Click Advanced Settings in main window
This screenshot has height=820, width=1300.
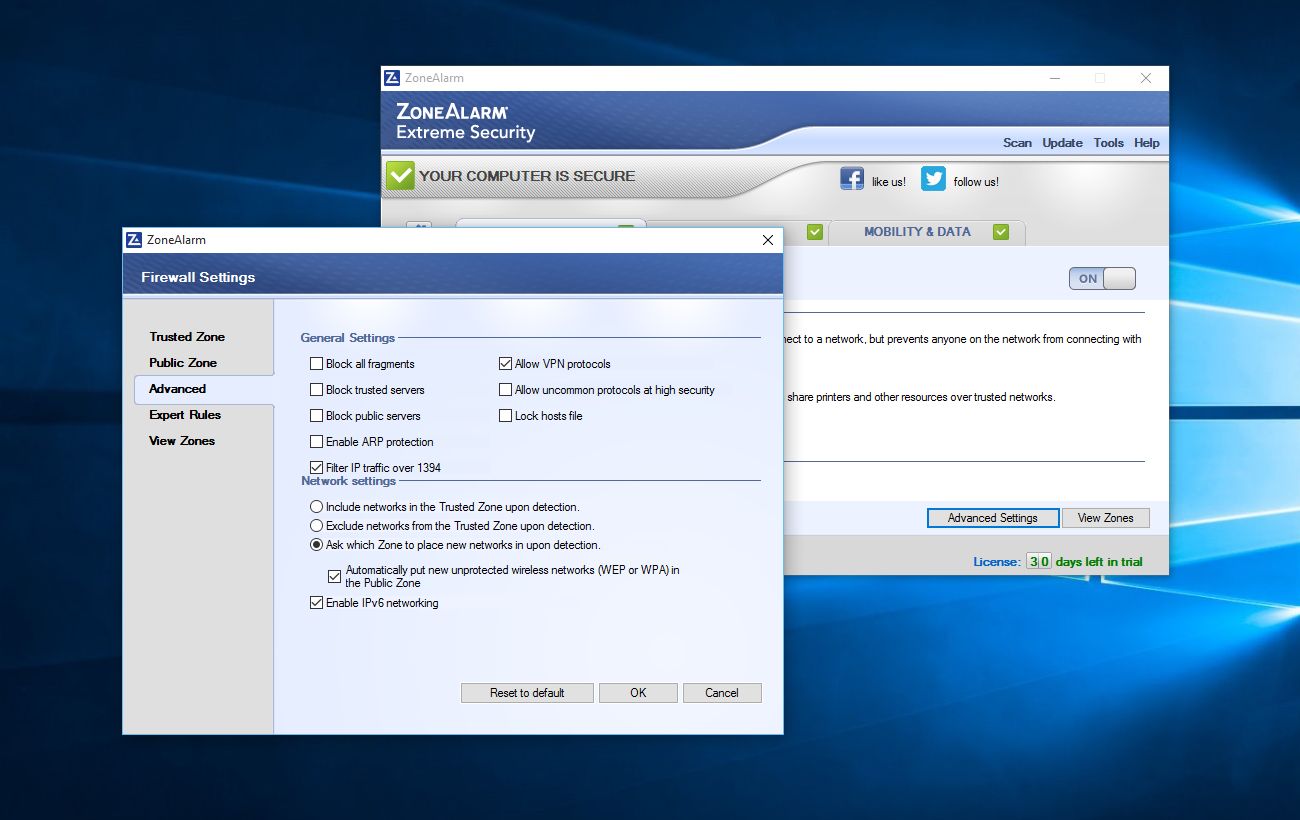pos(993,518)
